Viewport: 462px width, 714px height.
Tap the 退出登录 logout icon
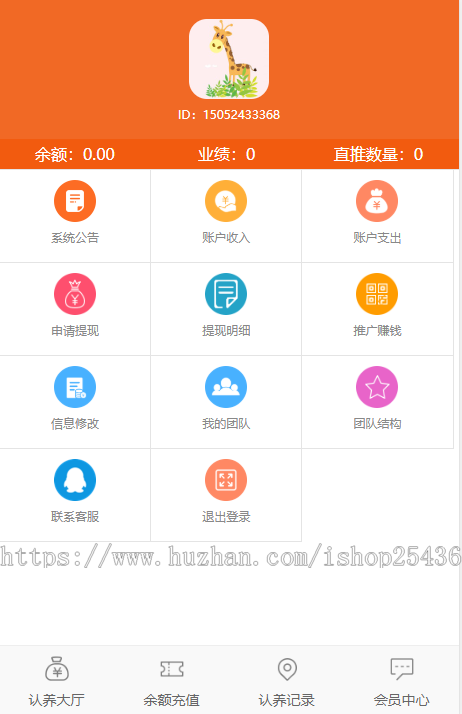(226, 480)
